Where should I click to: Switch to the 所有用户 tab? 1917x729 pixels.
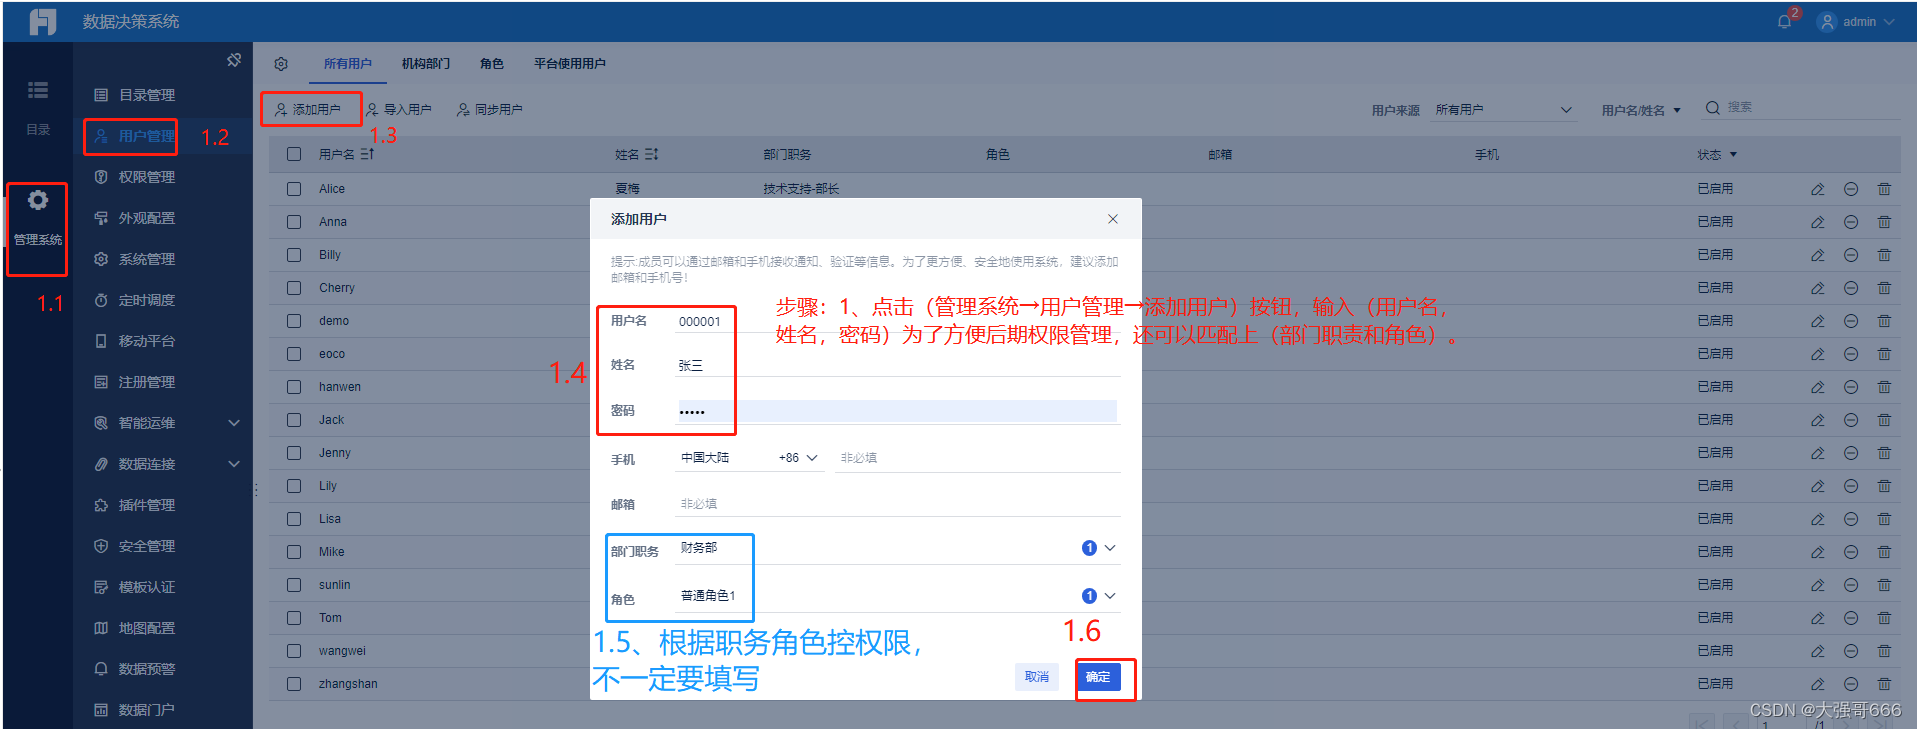pyautogui.click(x=348, y=64)
